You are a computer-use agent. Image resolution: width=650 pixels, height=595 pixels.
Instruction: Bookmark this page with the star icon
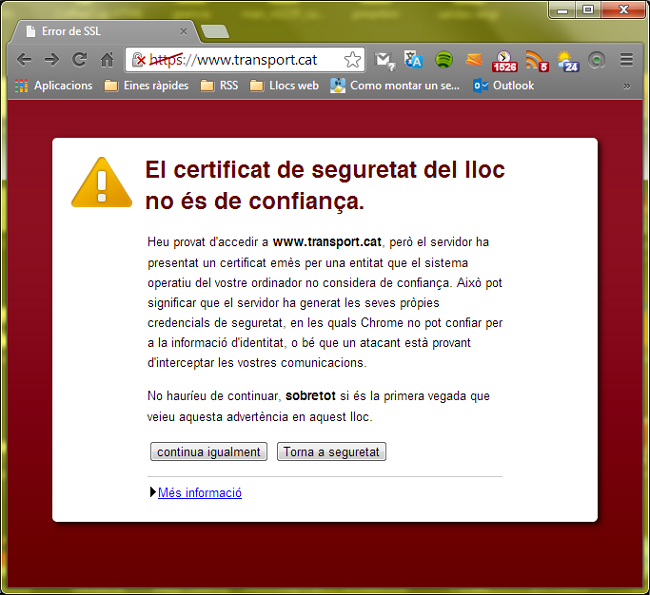(352, 60)
